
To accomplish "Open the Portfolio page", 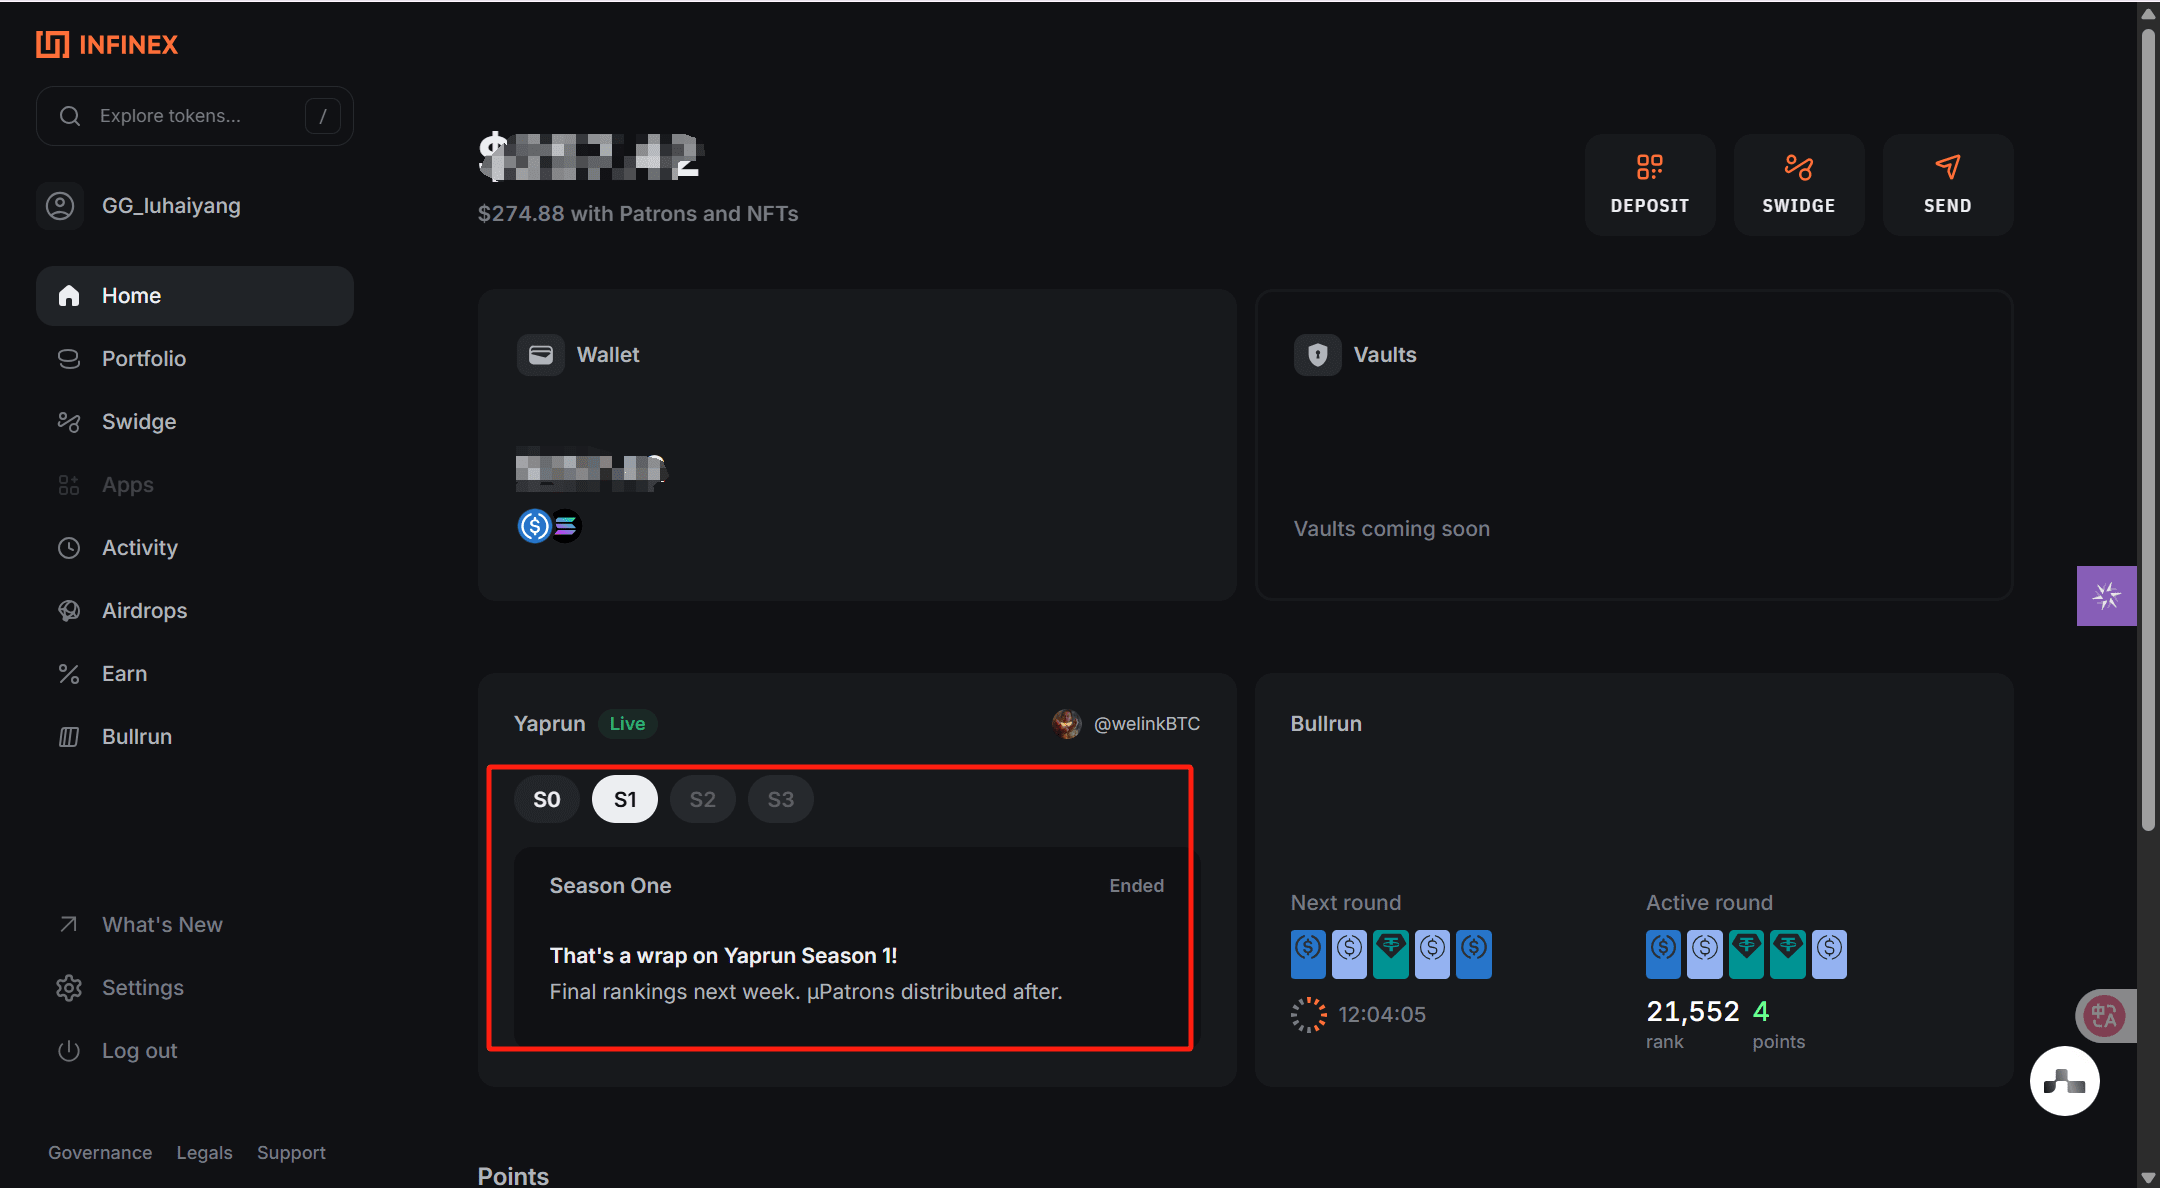I will (195, 359).
